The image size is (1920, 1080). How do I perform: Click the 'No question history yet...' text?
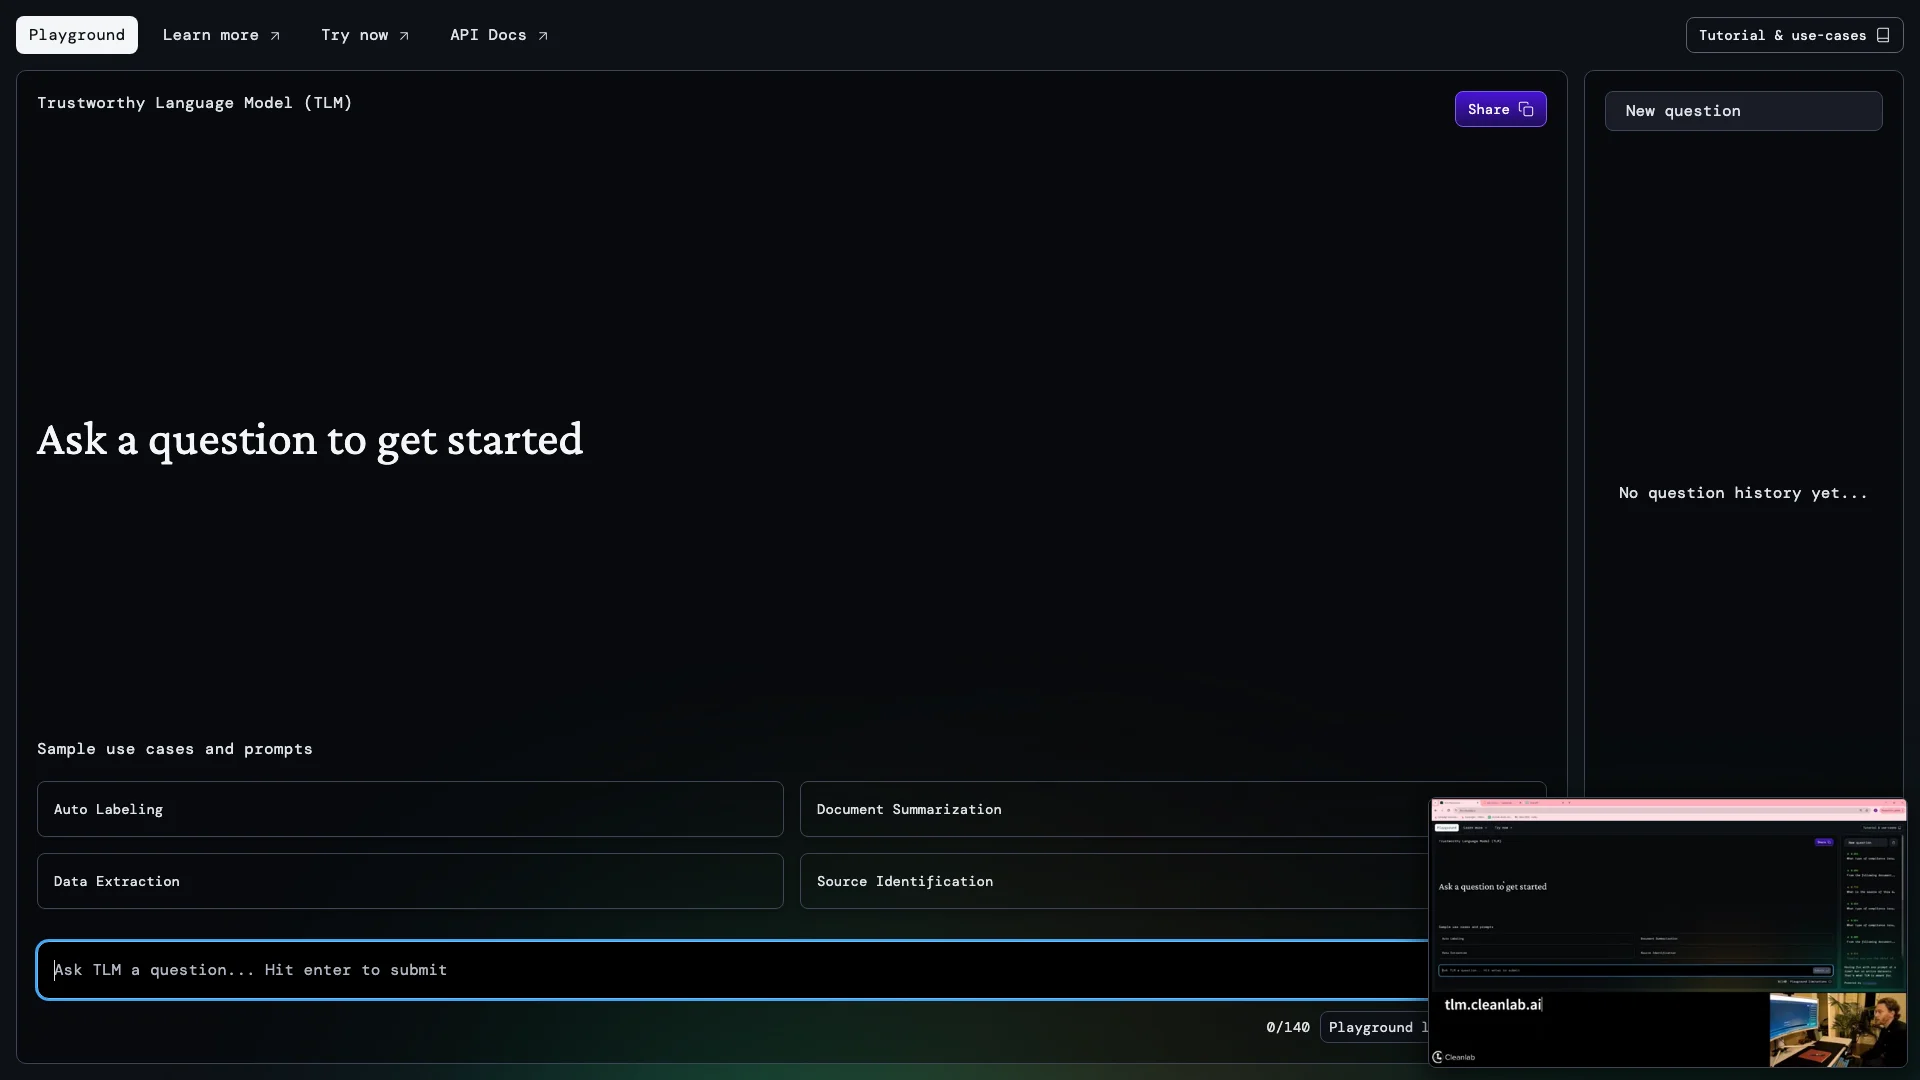tap(1743, 493)
